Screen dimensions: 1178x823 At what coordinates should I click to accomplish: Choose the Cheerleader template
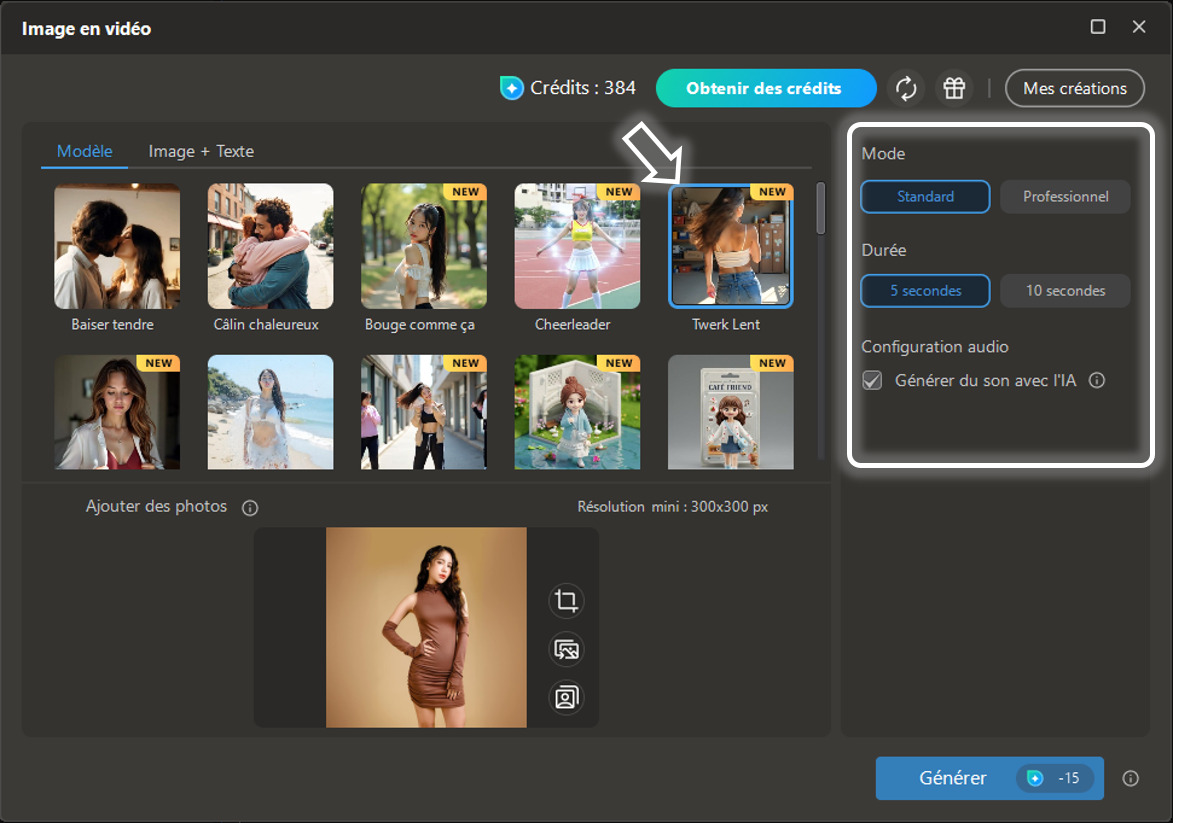[x=577, y=246]
